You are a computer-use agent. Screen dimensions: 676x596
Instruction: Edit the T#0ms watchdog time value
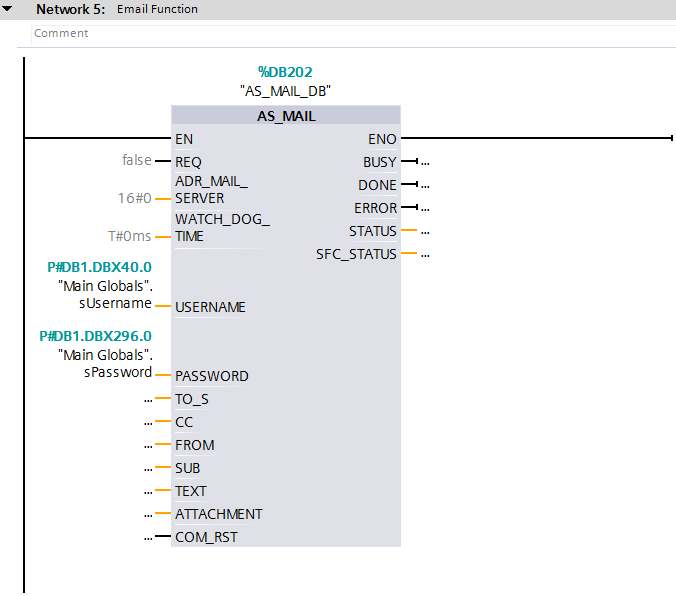click(130, 236)
